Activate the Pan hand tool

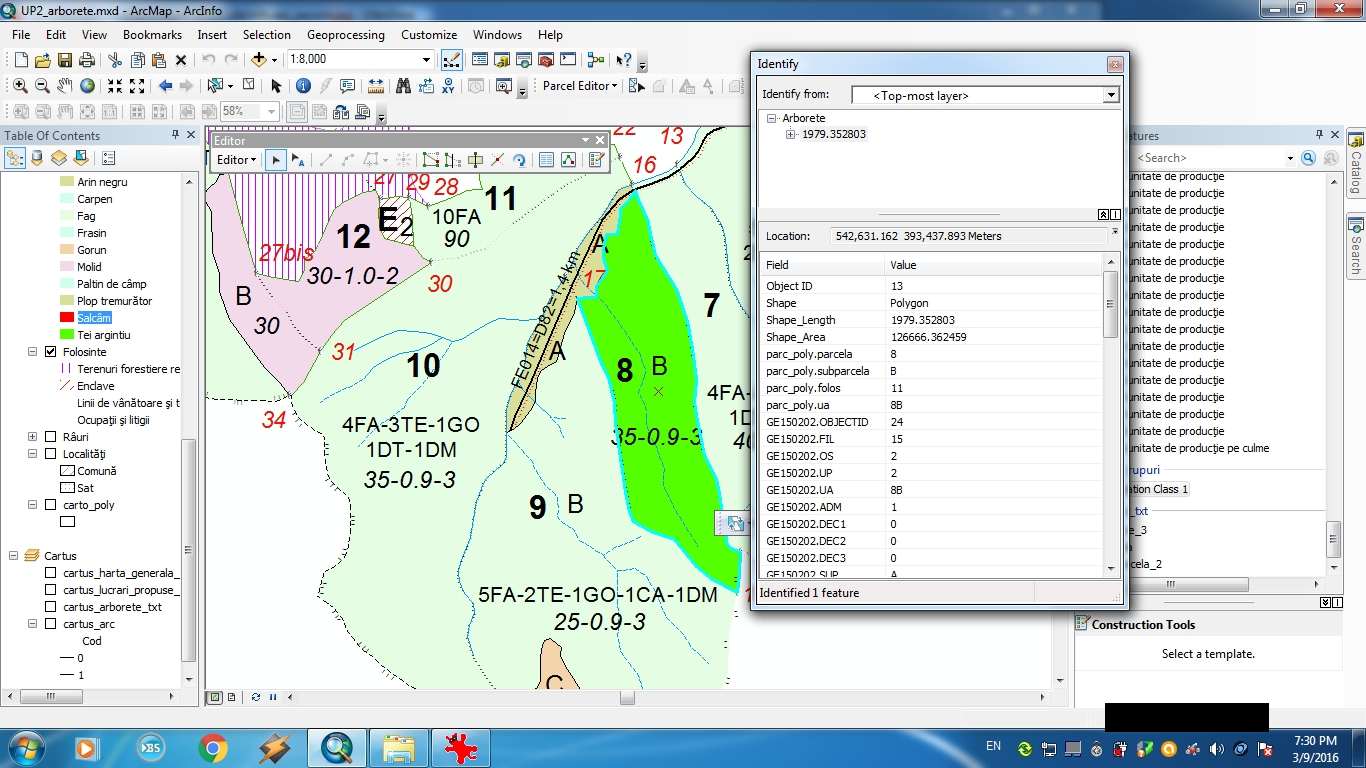[x=64, y=86]
